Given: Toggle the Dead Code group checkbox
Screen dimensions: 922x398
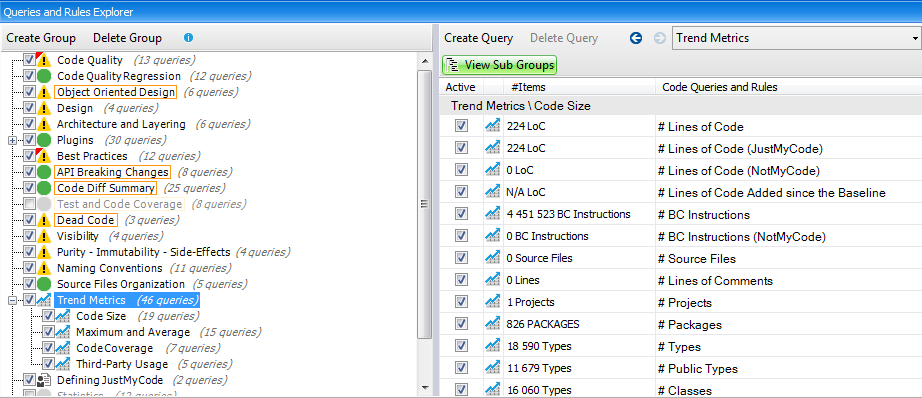Looking at the screenshot, I should (x=29, y=220).
